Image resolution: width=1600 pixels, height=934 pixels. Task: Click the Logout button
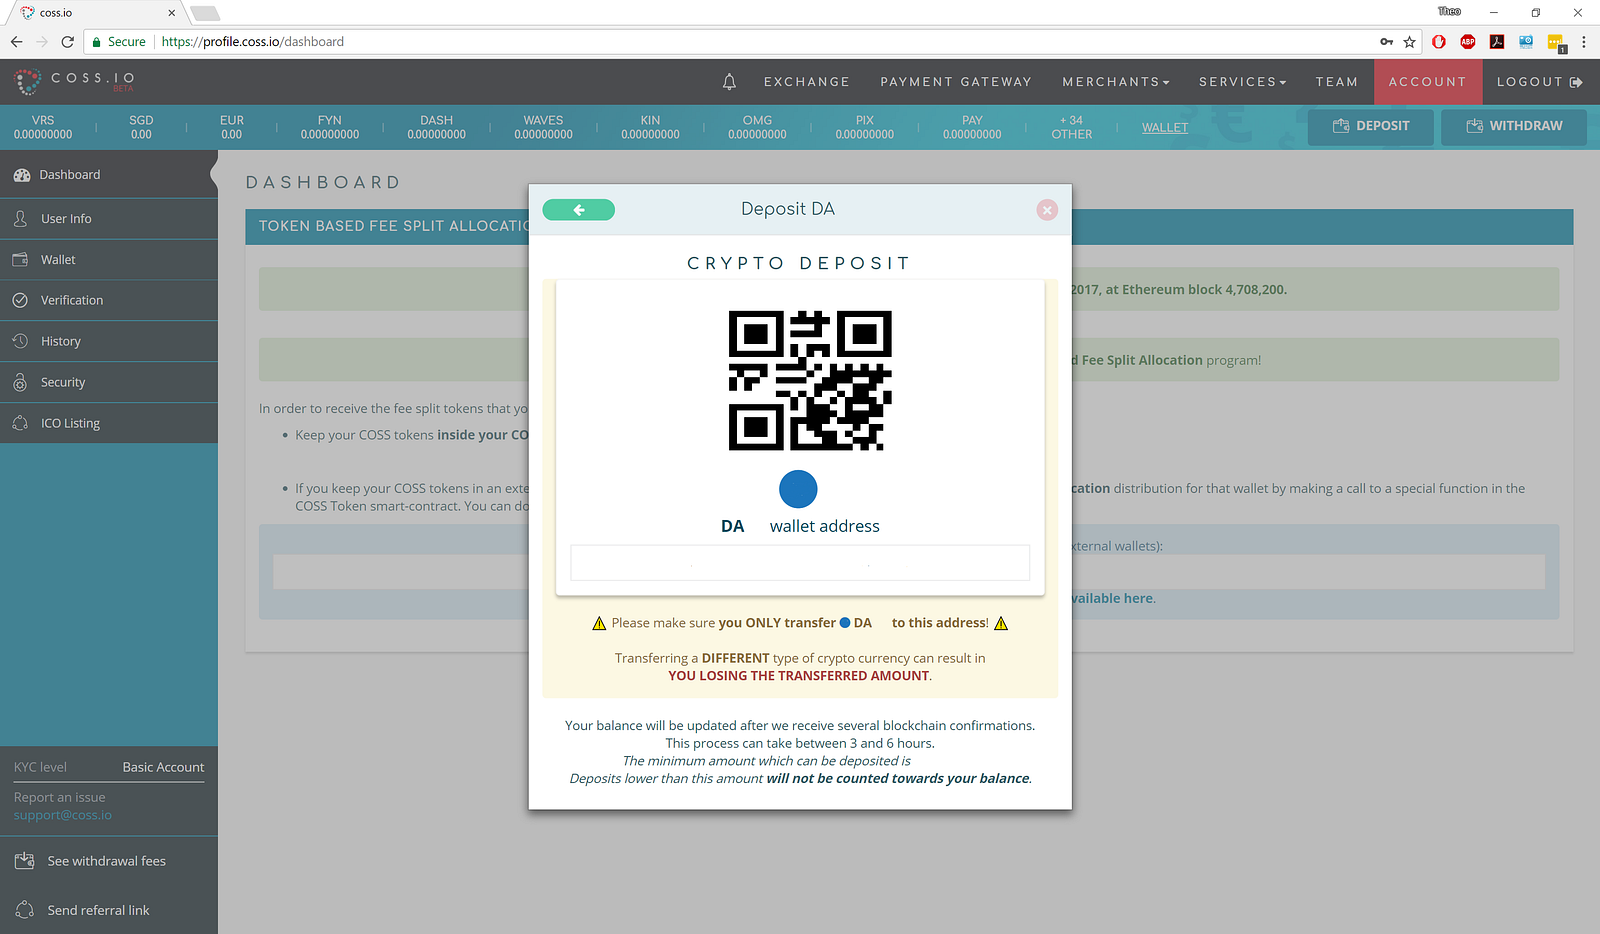[x=1539, y=82]
